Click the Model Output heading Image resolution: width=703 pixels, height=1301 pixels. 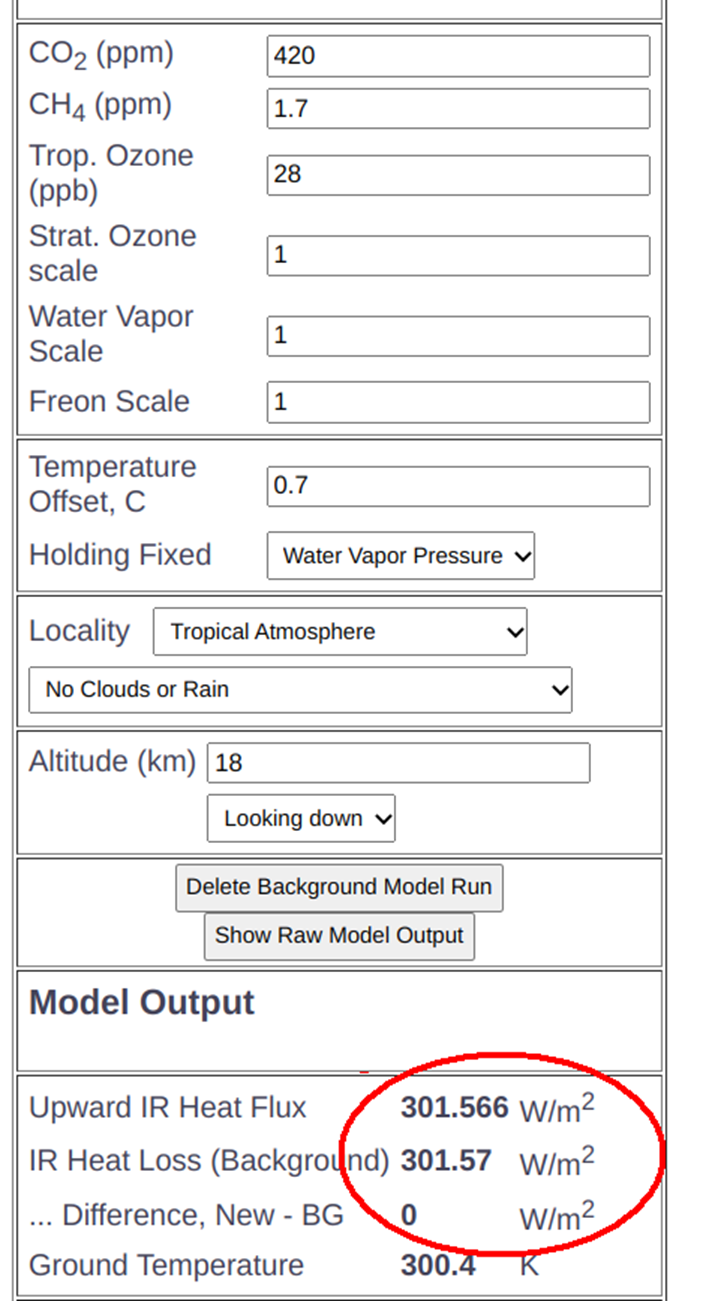(x=142, y=1003)
